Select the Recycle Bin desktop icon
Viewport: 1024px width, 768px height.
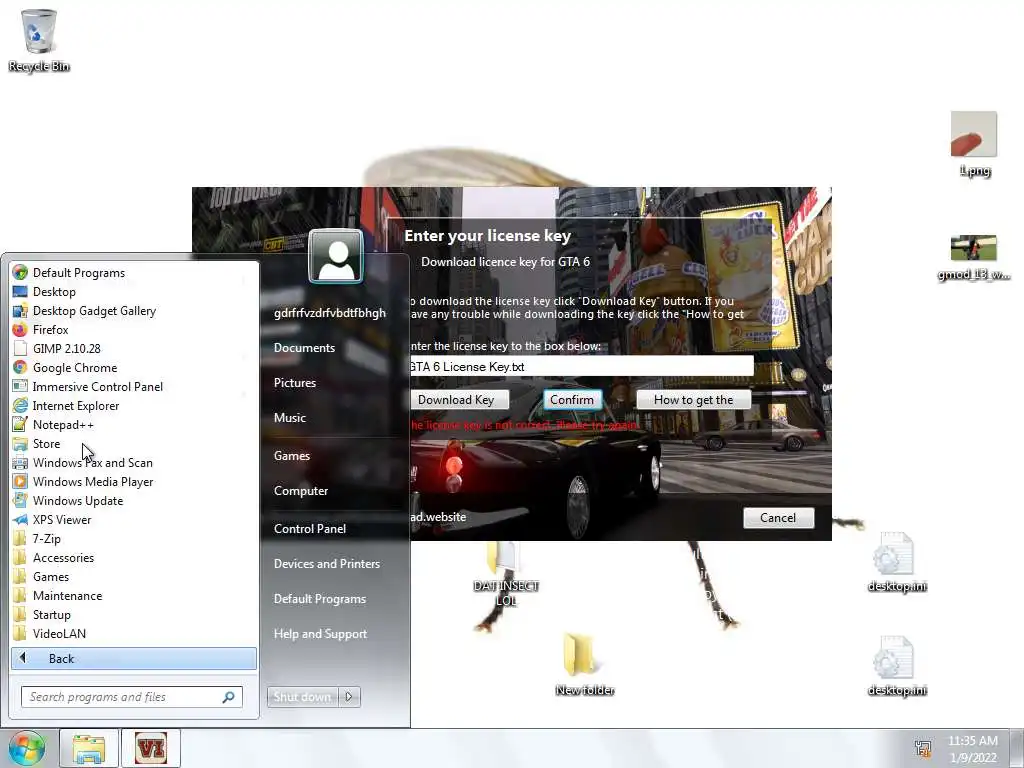(39, 40)
